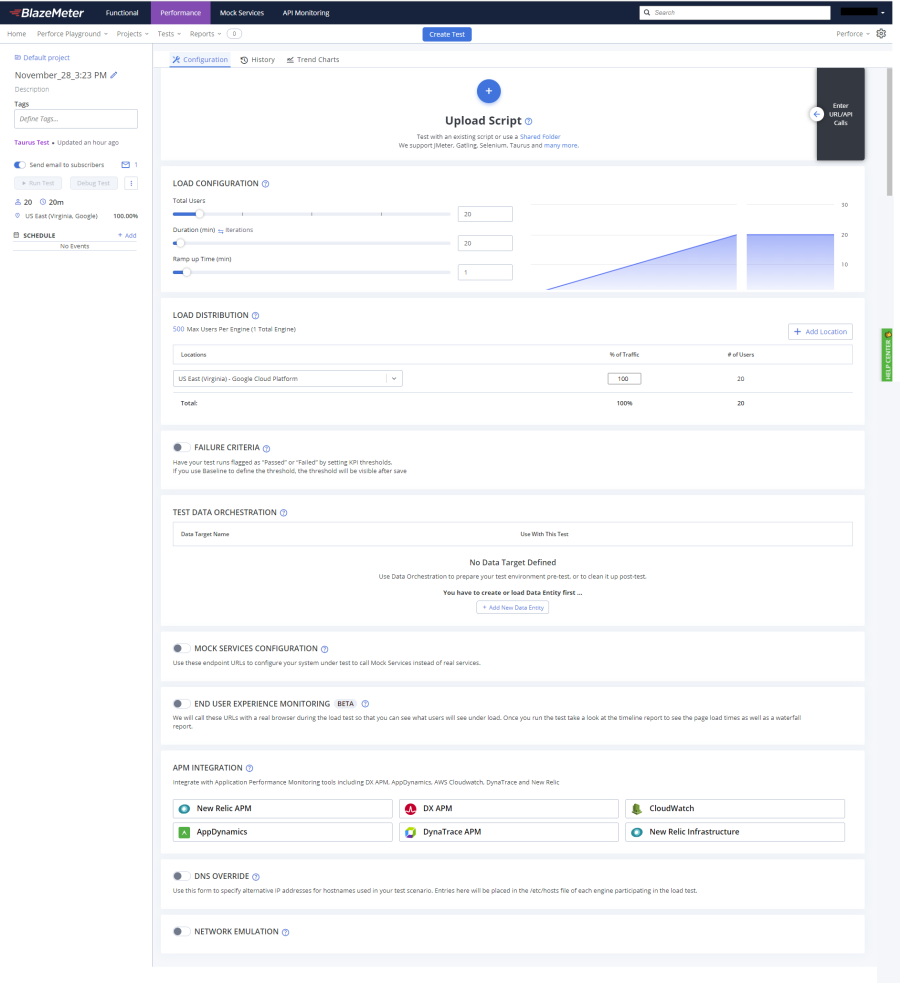Open the email subscribers envelope icon
Image resolution: width=900 pixels, height=983 pixels.
(124, 164)
